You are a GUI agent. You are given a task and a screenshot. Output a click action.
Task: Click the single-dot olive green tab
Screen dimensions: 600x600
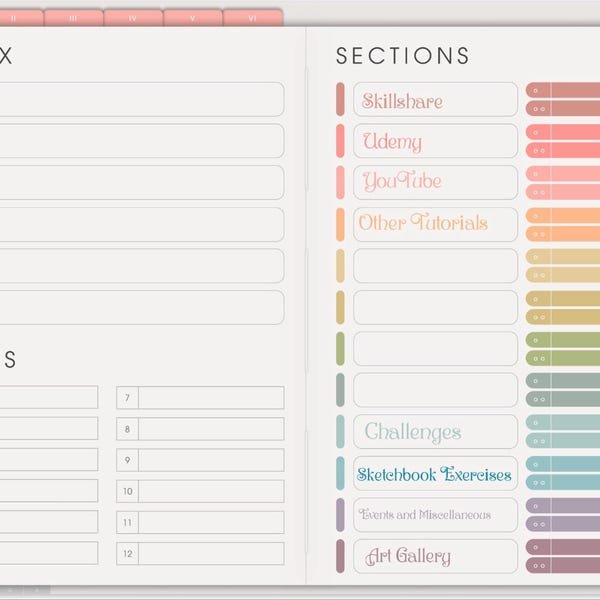(563, 340)
